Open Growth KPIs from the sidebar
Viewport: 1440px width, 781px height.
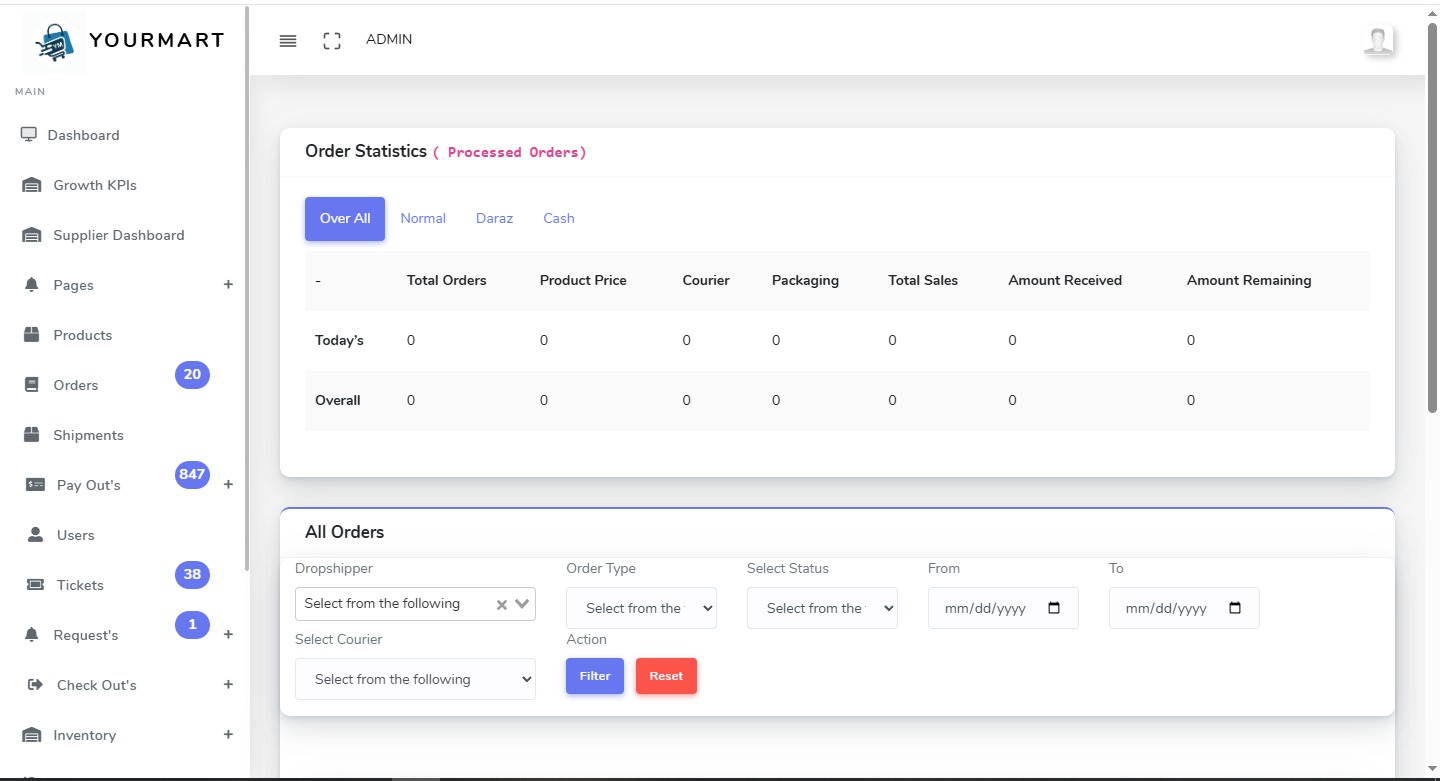point(95,185)
